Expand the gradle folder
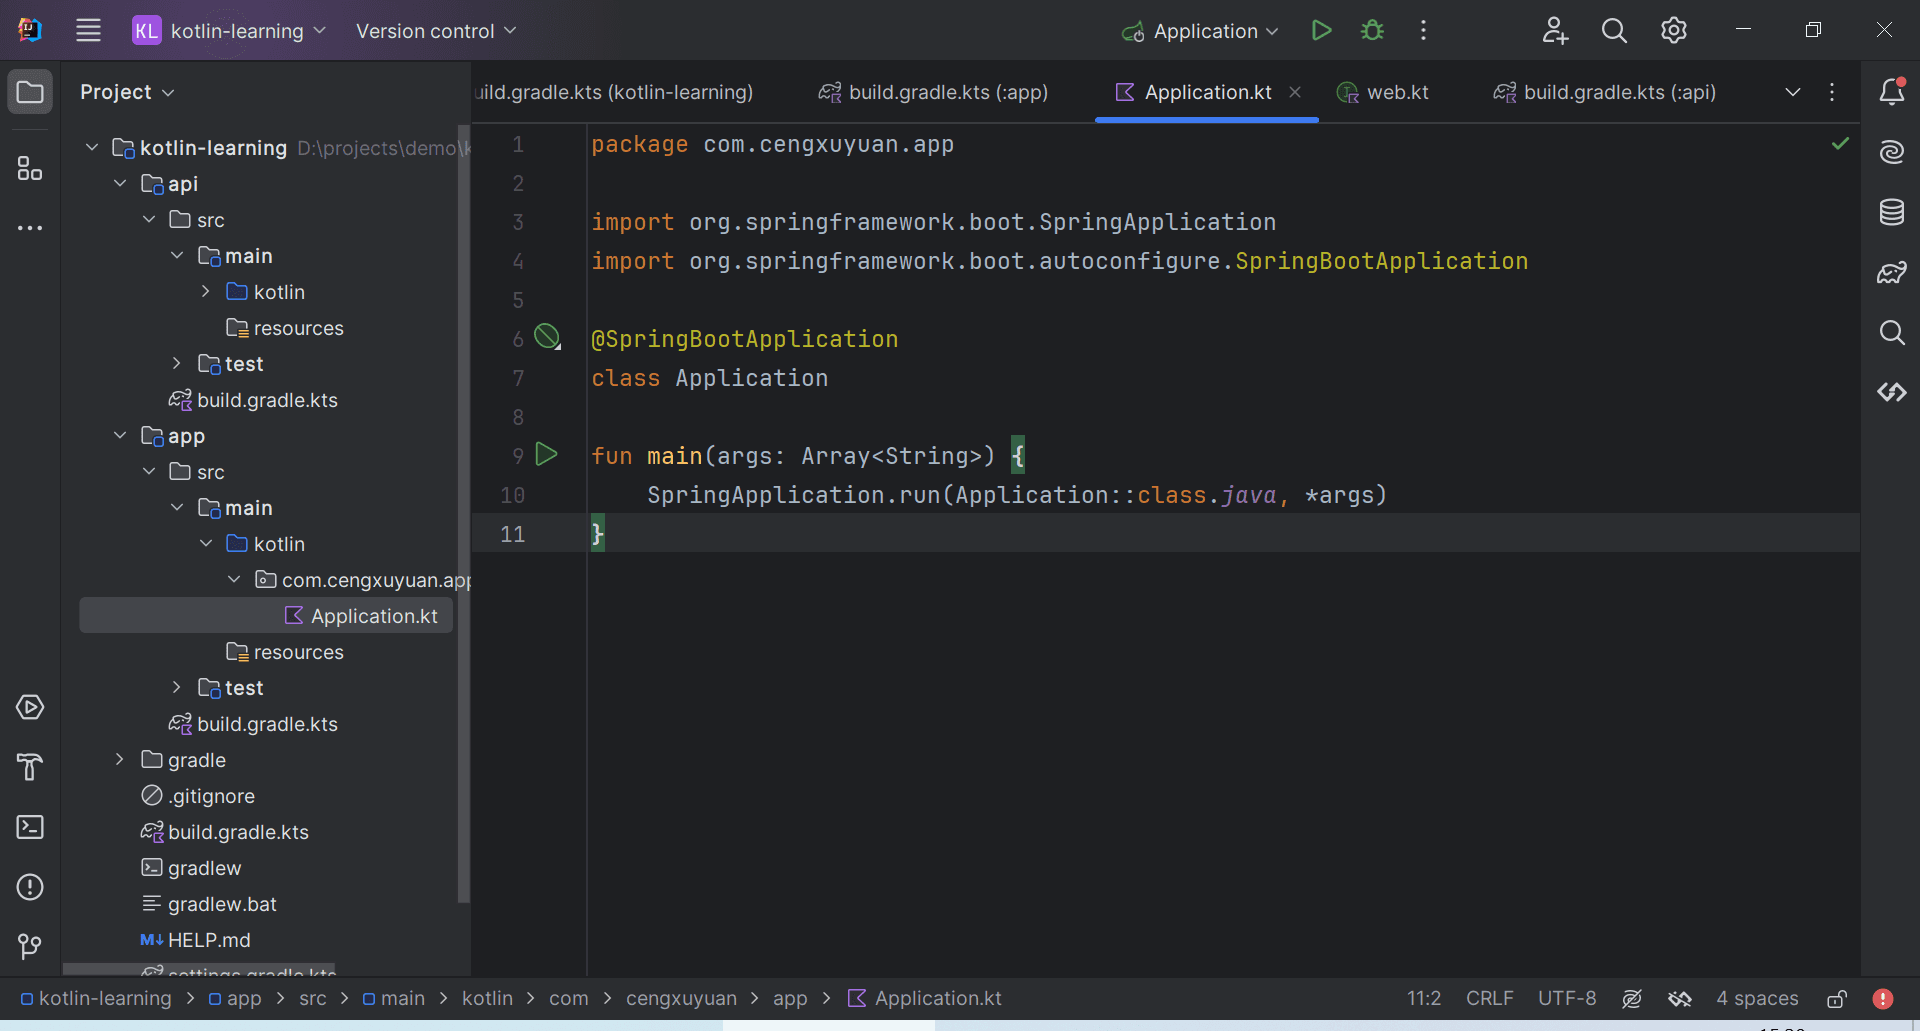This screenshot has height=1031, width=1920. point(120,760)
